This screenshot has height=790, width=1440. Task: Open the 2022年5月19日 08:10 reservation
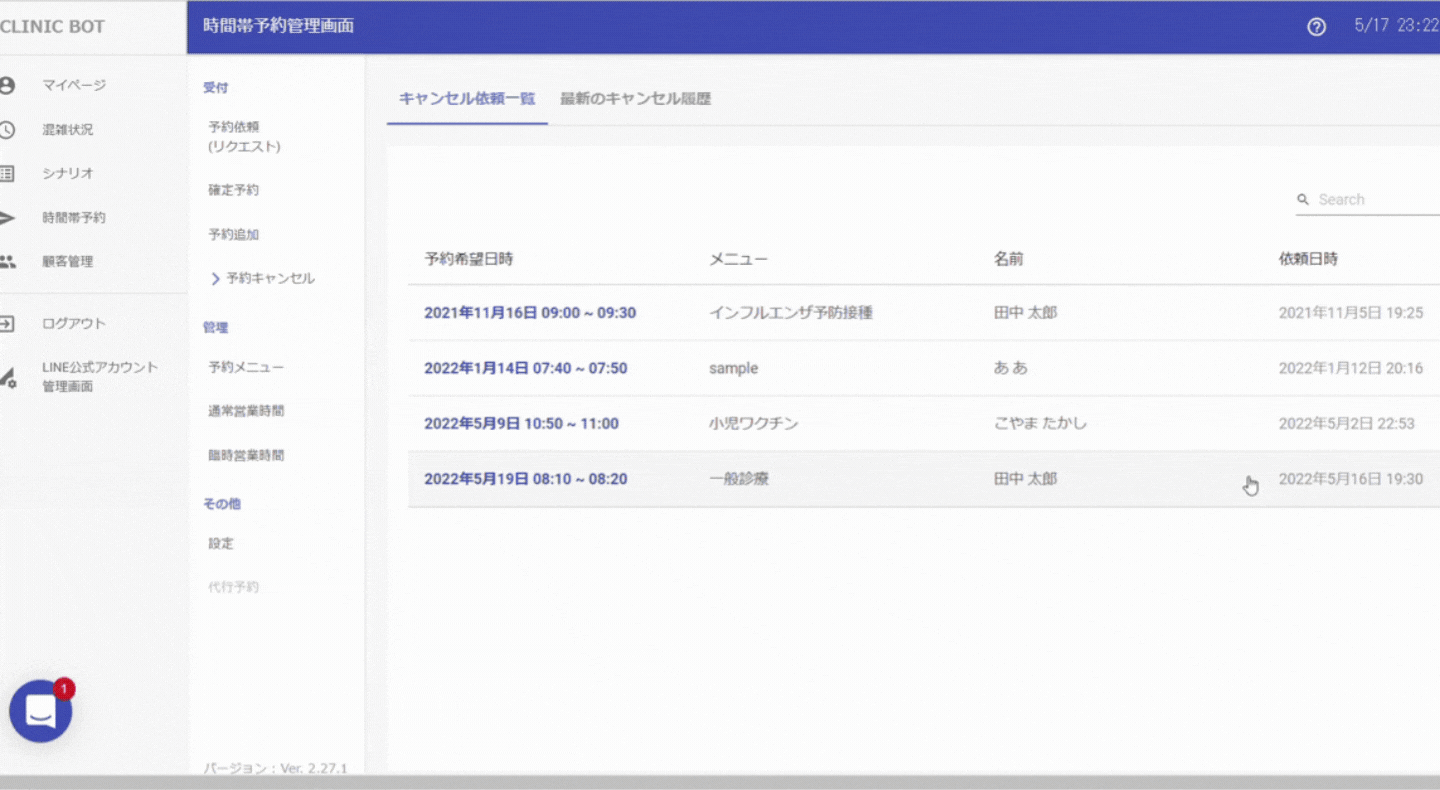click(525, 479)
